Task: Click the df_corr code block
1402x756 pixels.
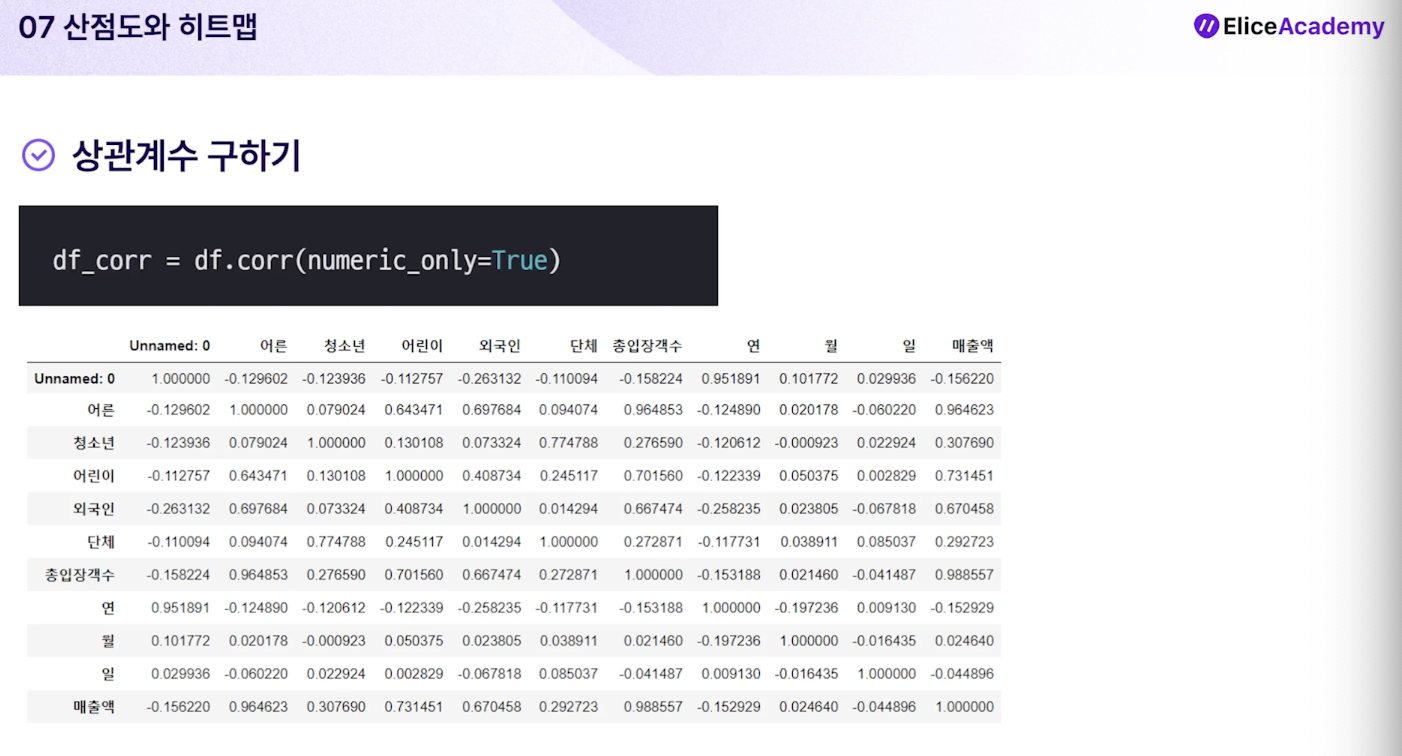Action: tap(368, 256)
